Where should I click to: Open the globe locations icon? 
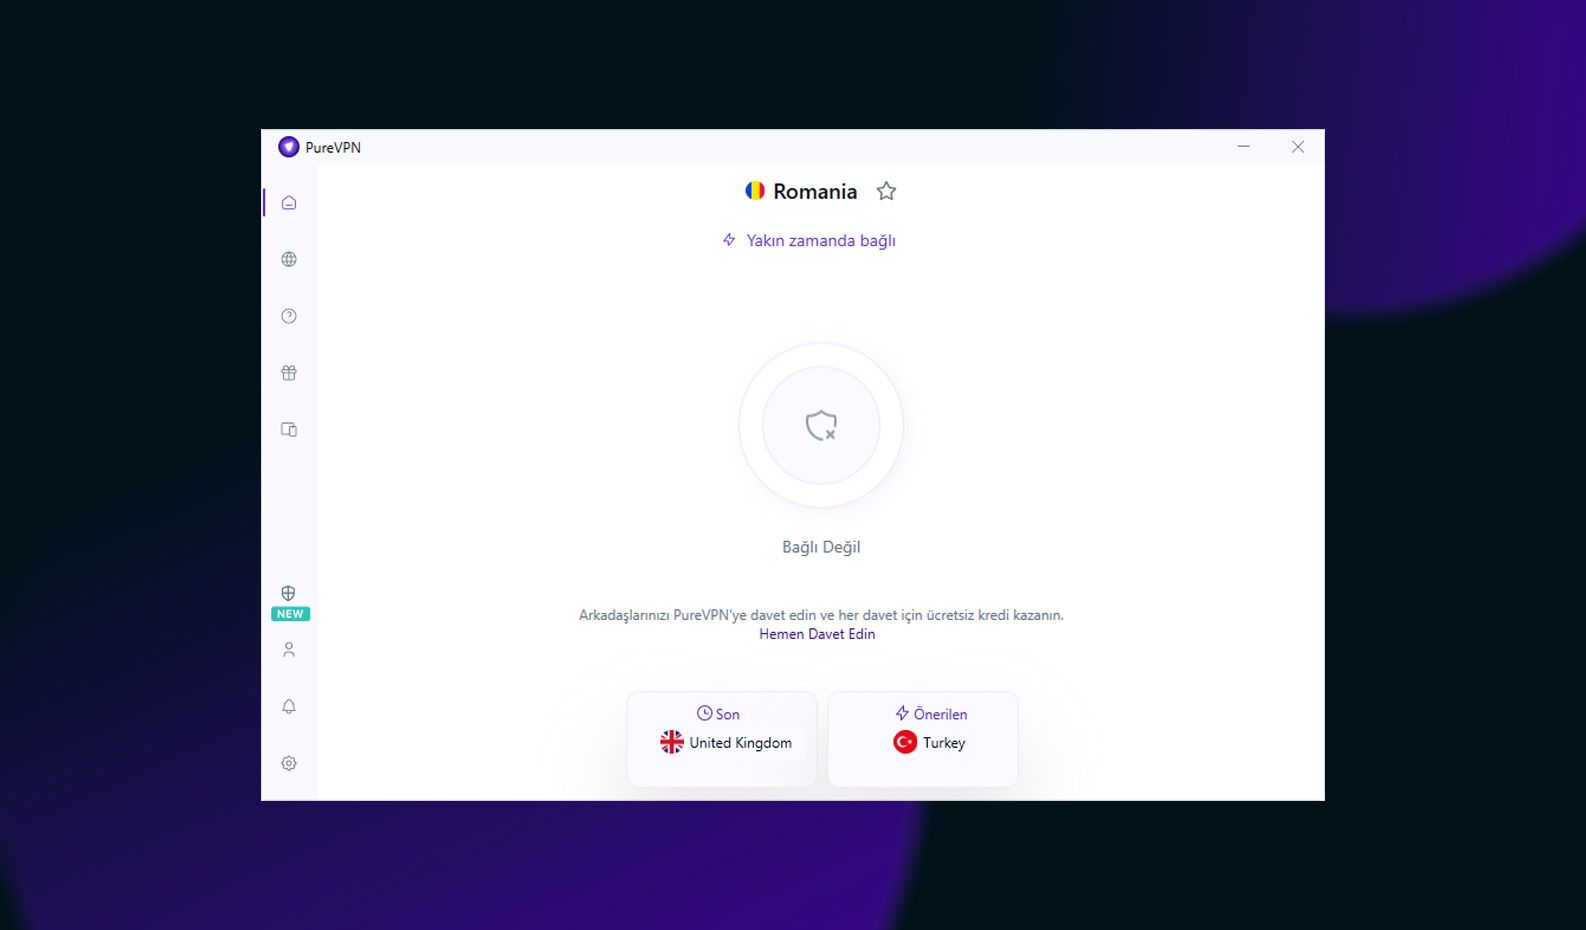point(289,259)
